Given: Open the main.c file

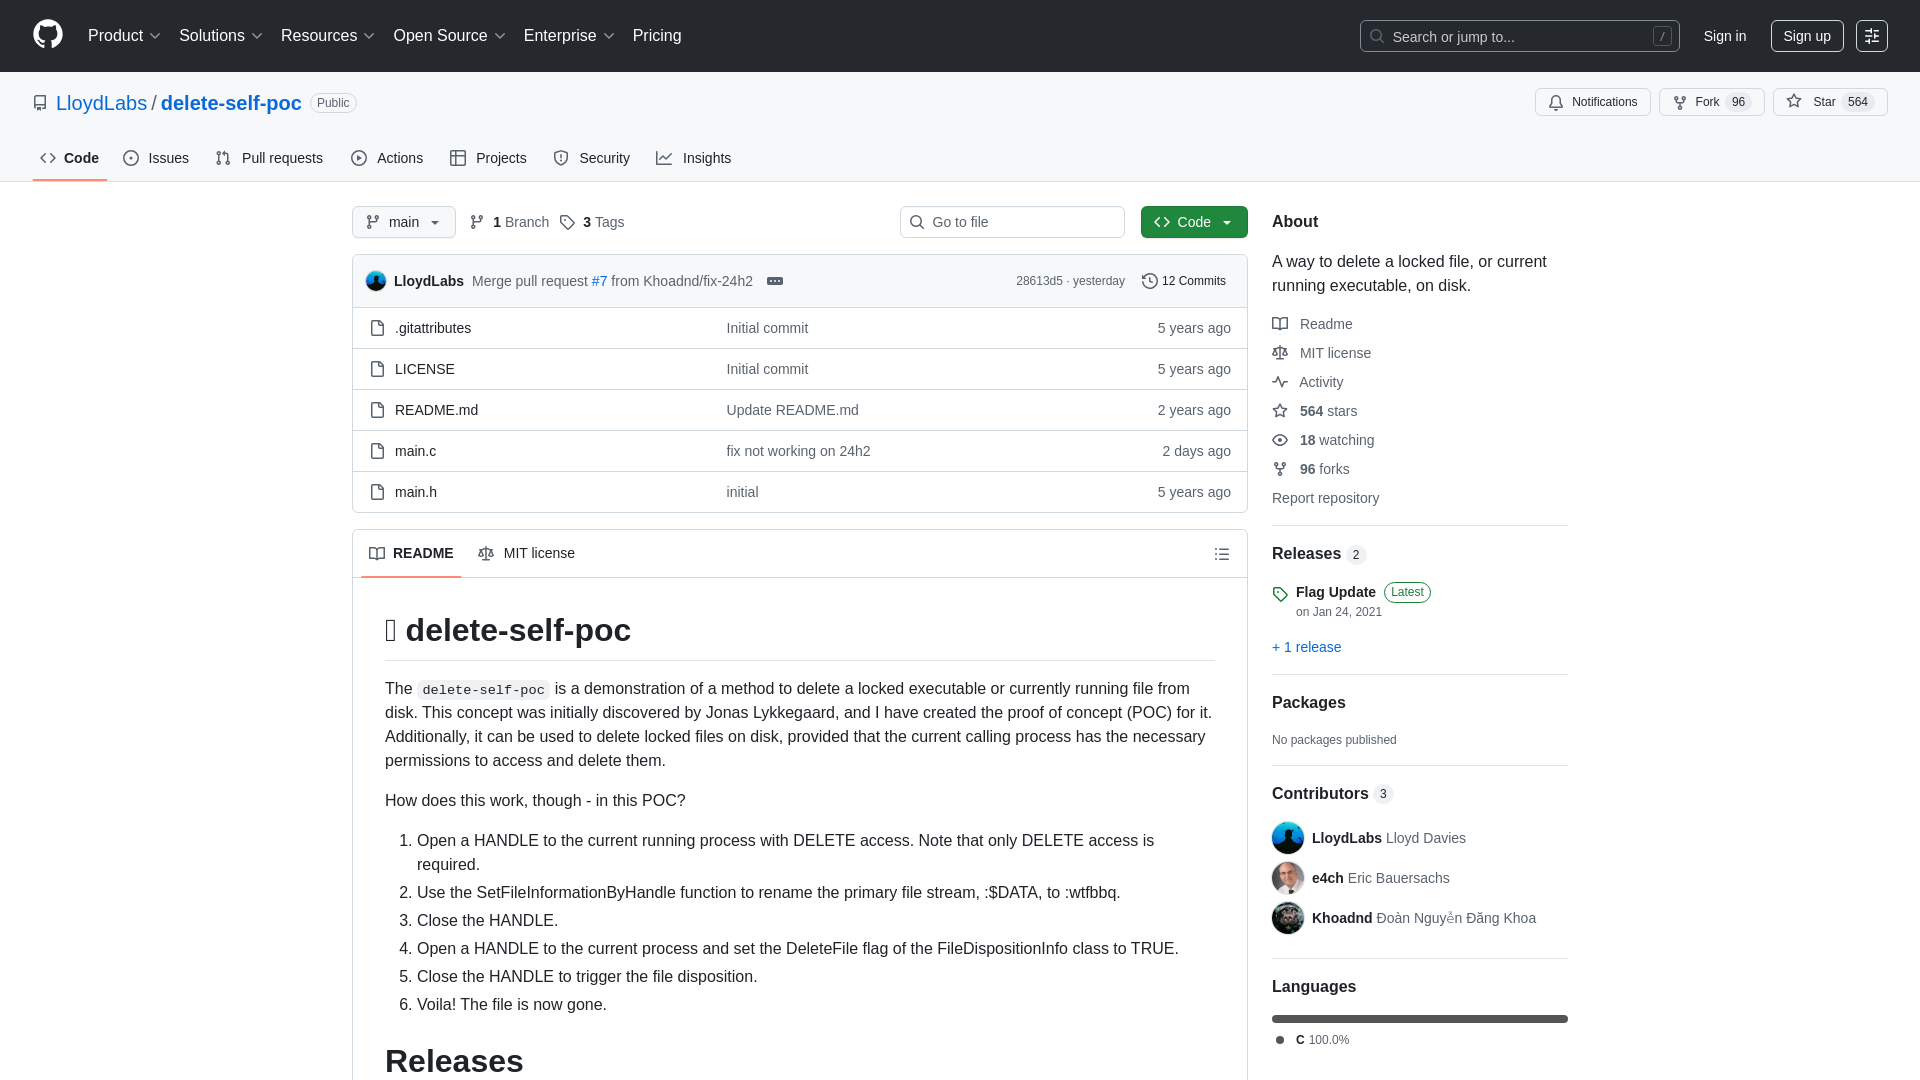Looking at the screenshot, I should coord(415,451).
